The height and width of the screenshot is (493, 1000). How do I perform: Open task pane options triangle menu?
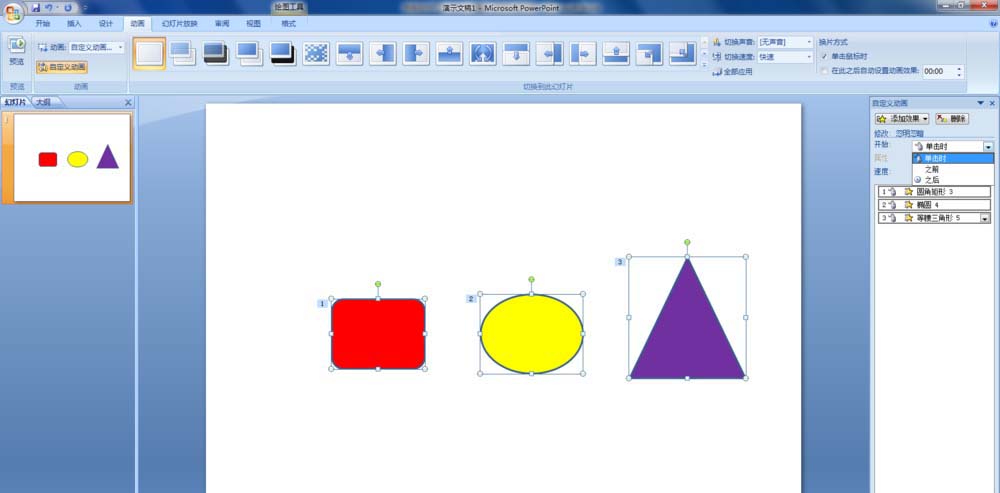(980, 103)
